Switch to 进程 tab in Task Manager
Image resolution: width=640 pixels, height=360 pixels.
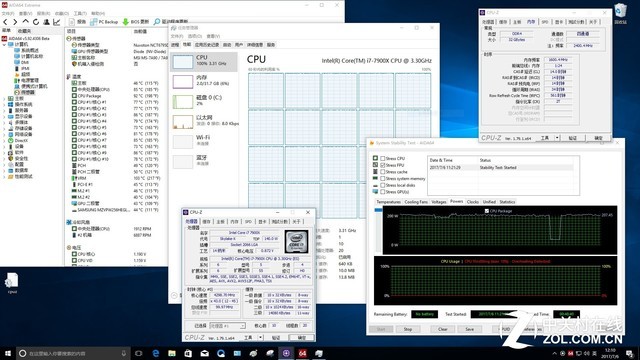(175, 44)
